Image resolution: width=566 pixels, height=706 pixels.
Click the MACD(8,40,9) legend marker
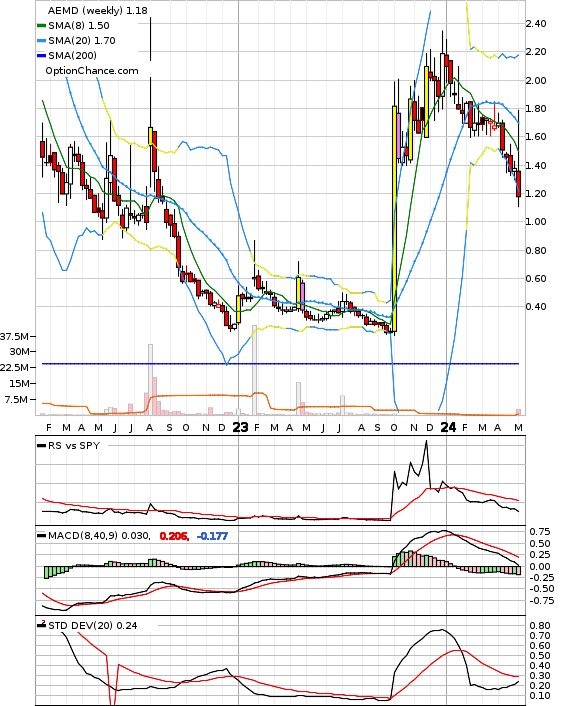[x=41, y=536]
